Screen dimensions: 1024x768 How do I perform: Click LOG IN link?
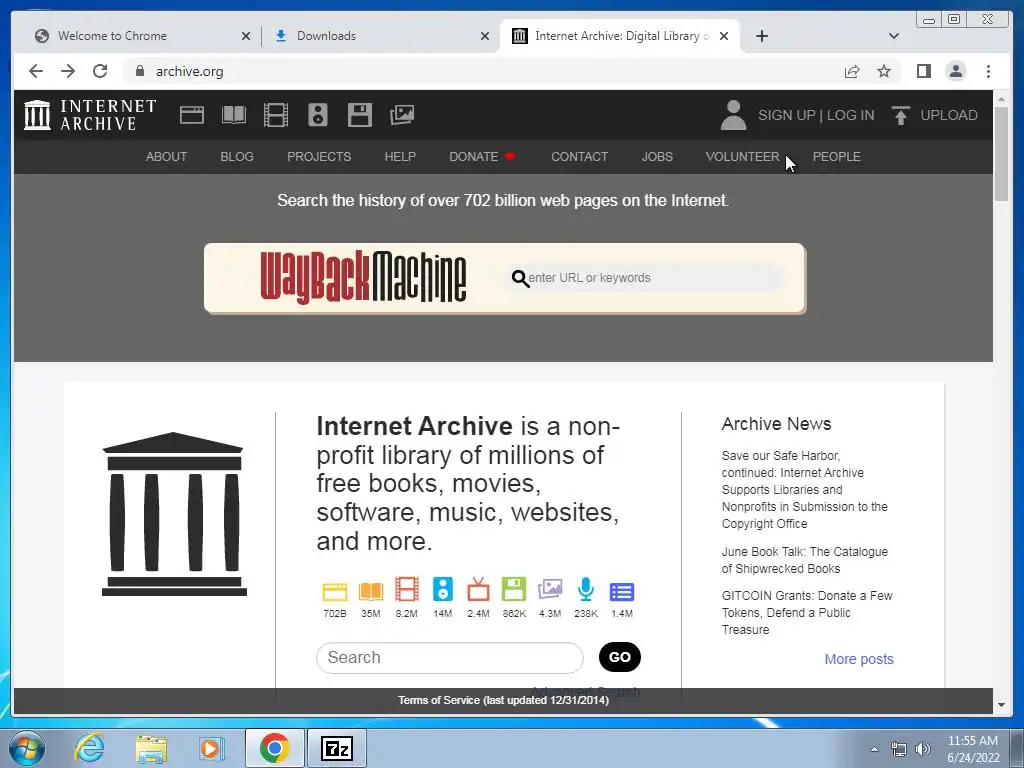point(850,115)
